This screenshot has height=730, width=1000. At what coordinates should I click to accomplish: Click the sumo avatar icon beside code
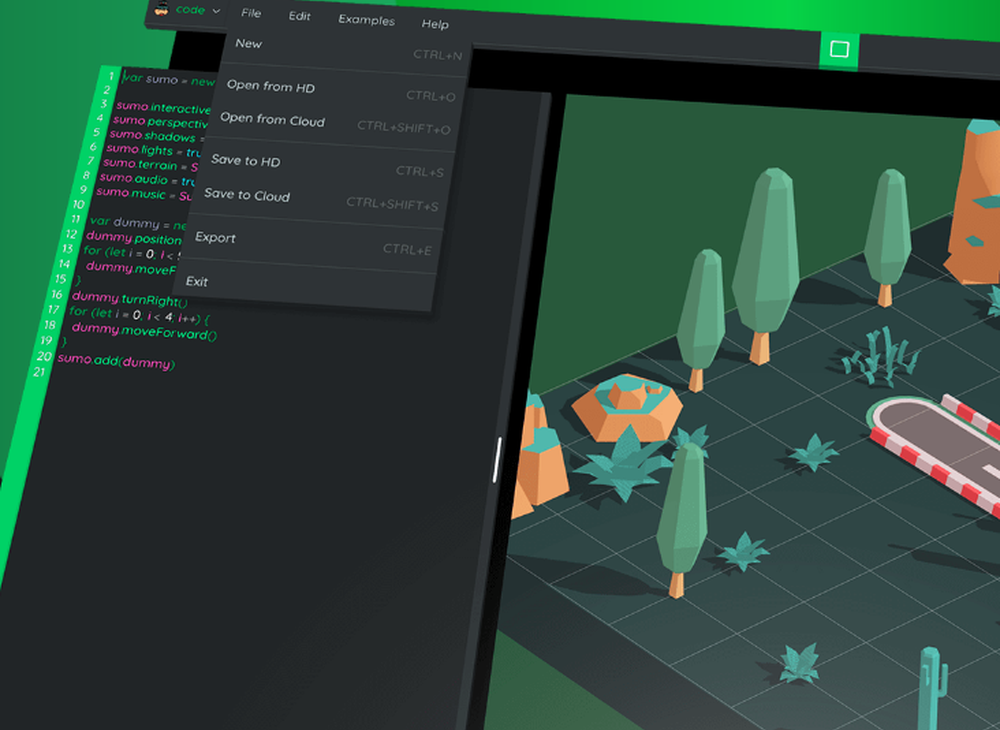(162, 8)
